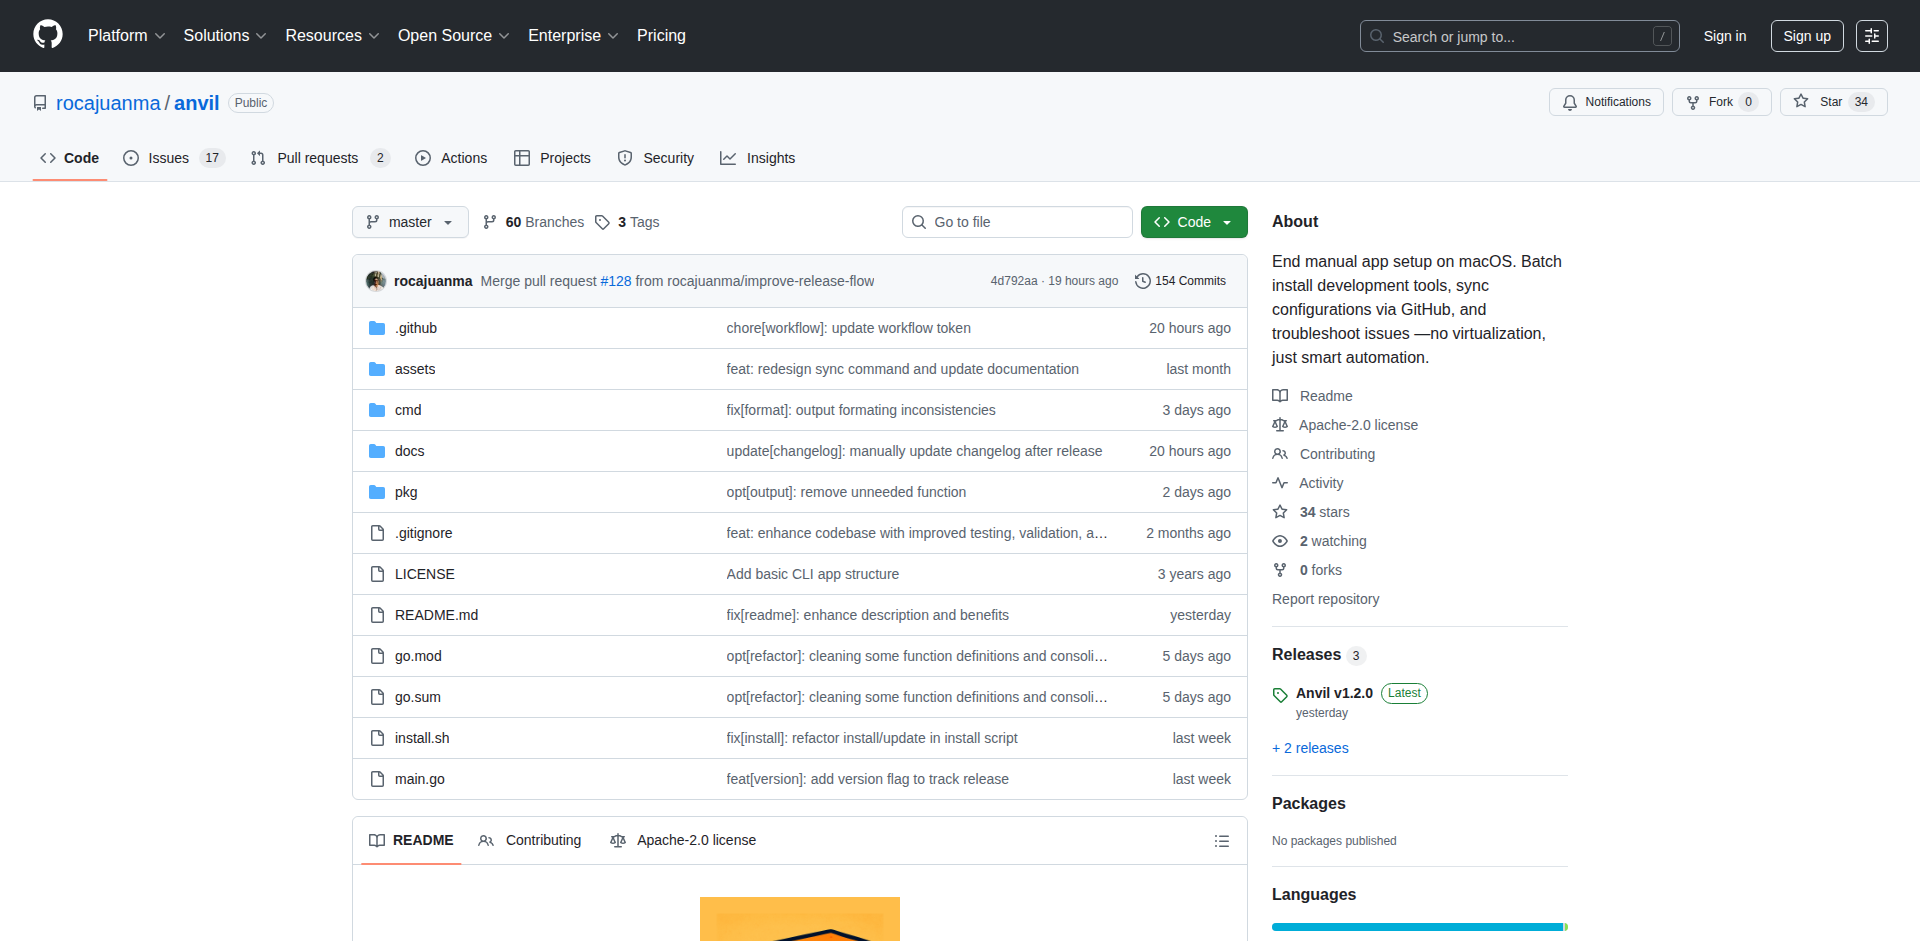
Task: Click the LICENSE file icon
Action: point(377,574)
